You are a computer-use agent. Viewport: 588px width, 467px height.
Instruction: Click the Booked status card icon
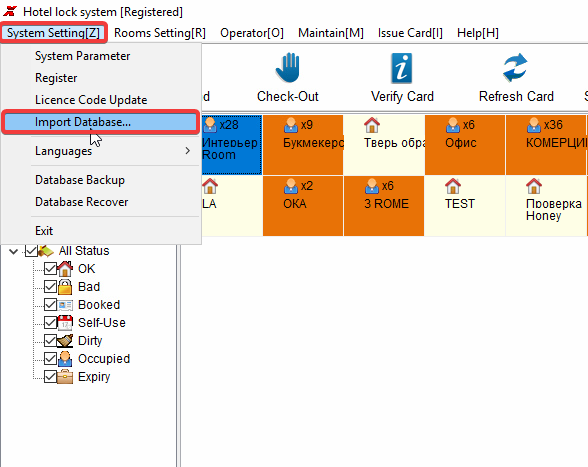tap(65, 305)
